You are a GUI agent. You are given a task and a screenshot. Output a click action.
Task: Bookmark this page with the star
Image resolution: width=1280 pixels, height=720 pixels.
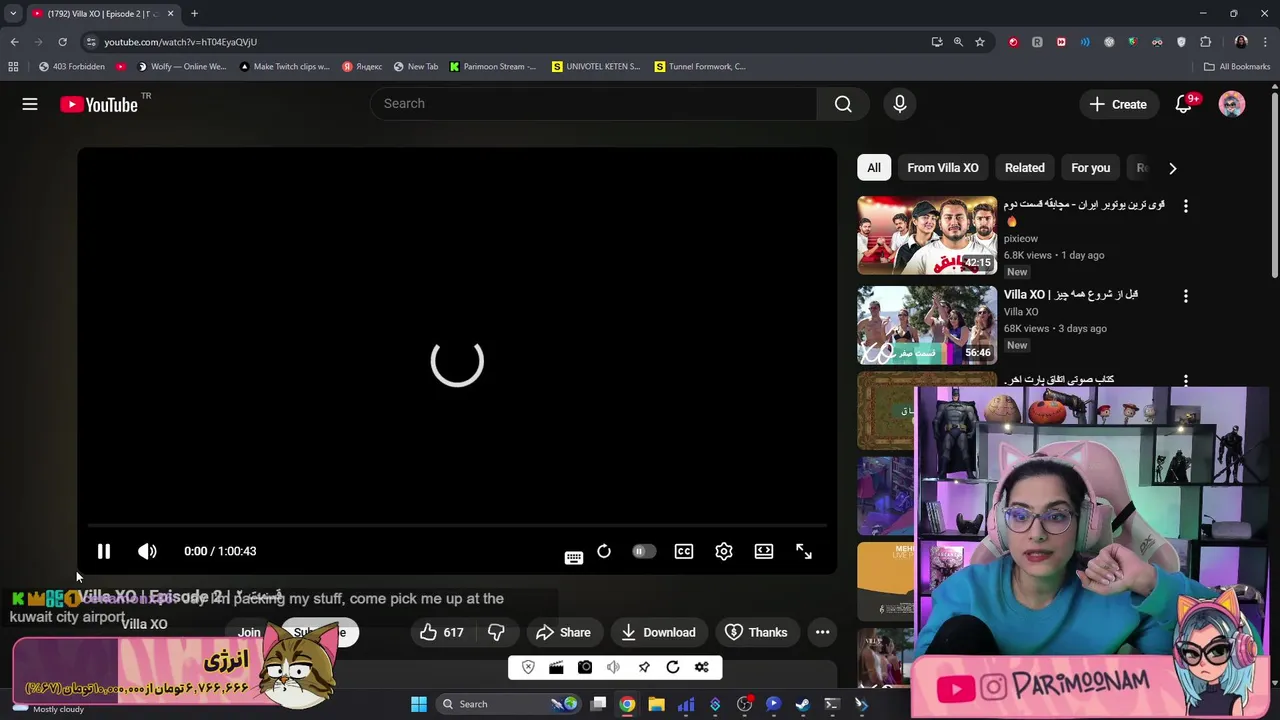(980, 42)
